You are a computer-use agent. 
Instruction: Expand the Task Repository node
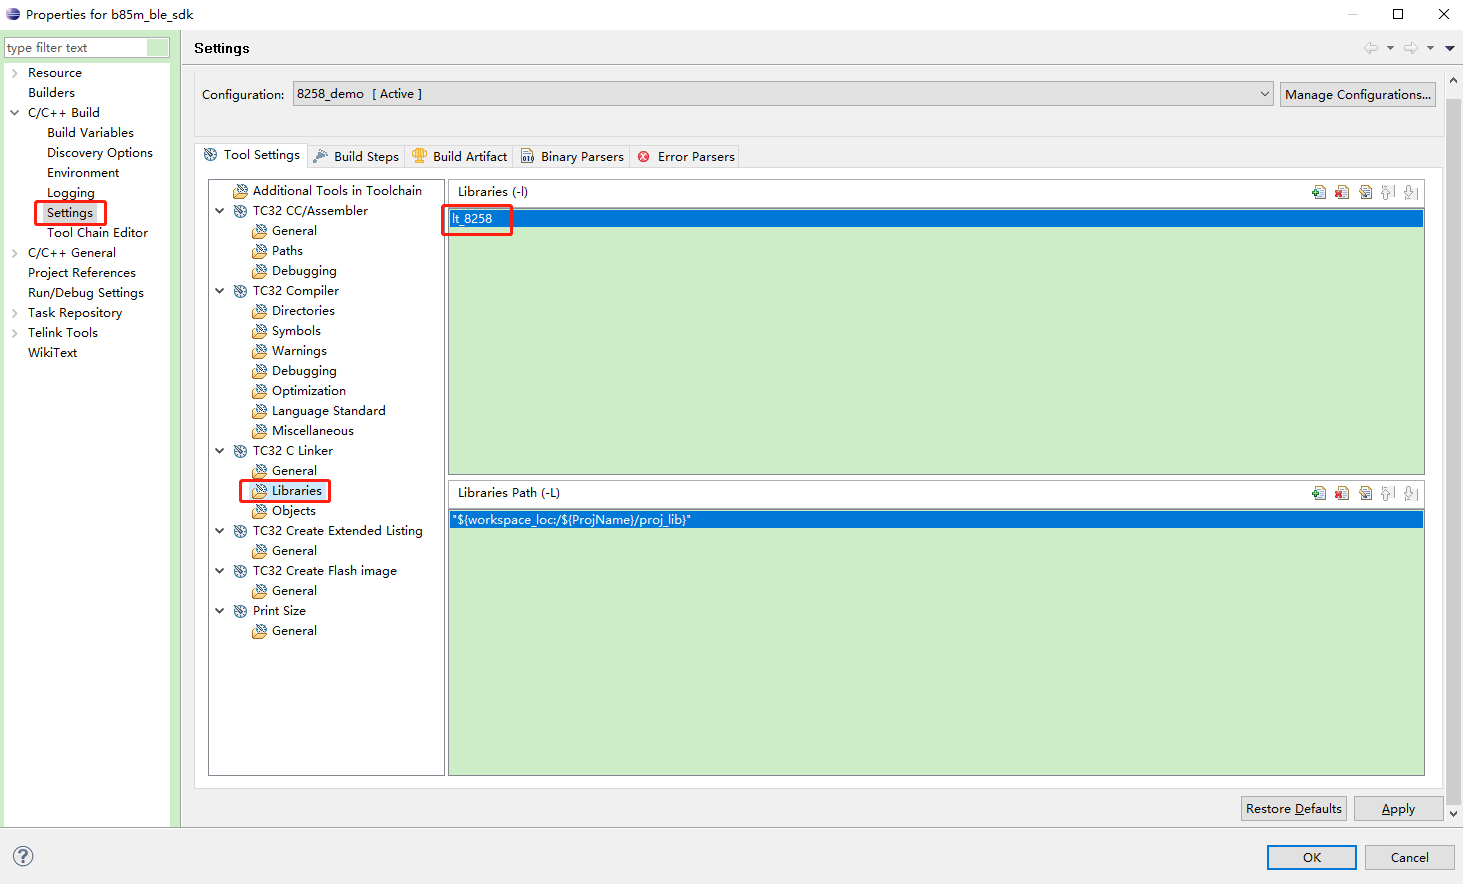15,313
